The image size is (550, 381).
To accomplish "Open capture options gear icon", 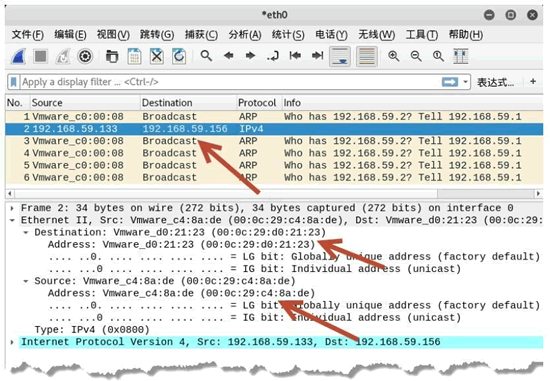I will 85,56.
